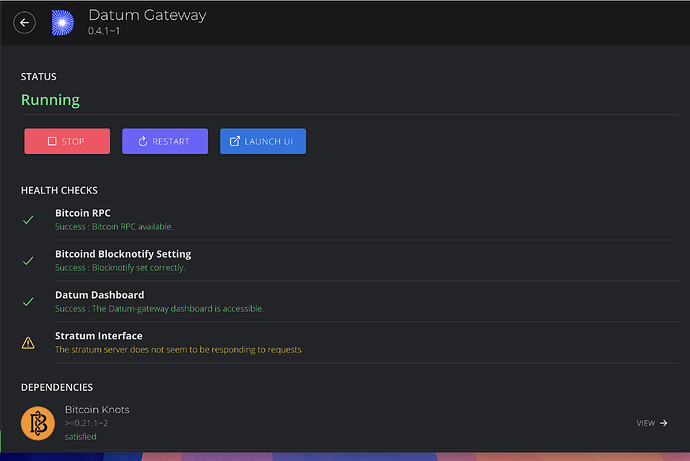Select the Stratum Interface title

tap(99, 336)
